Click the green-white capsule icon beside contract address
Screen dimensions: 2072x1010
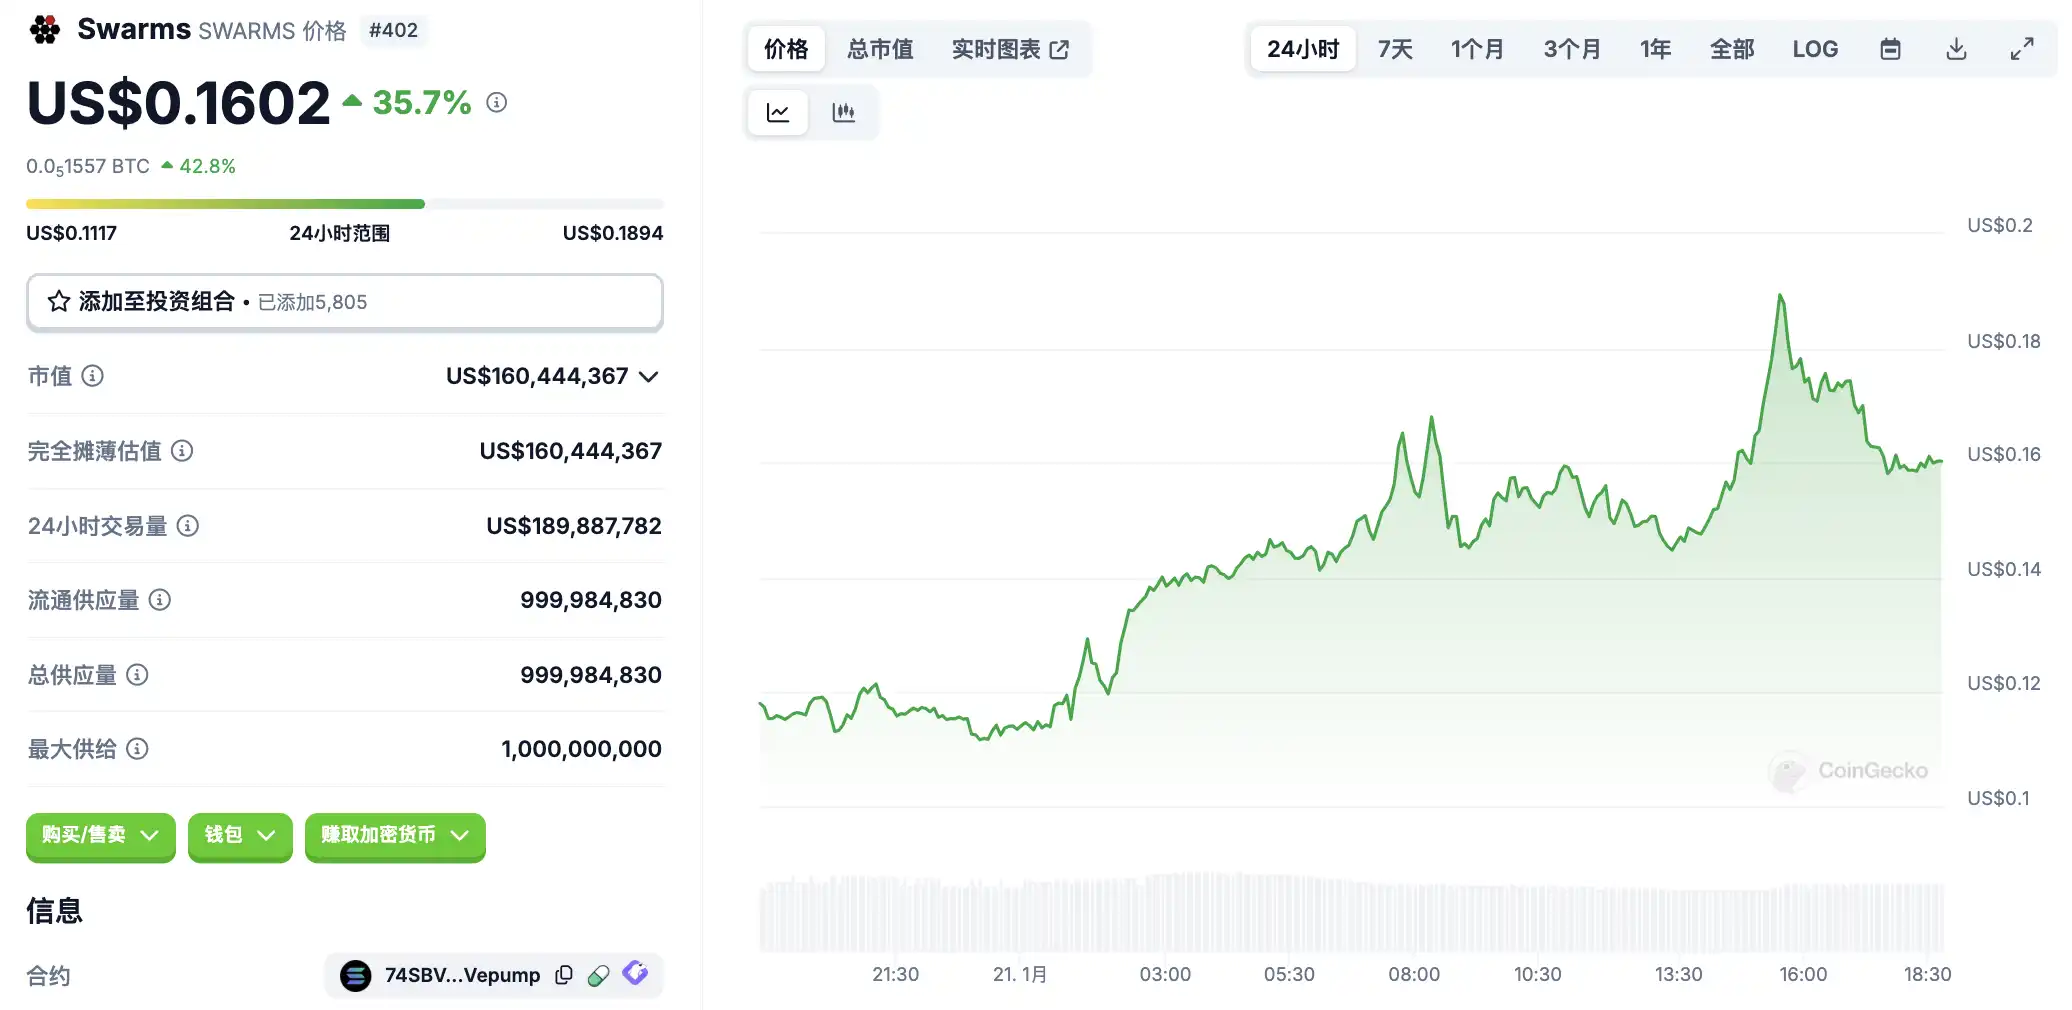pos(599,976)
